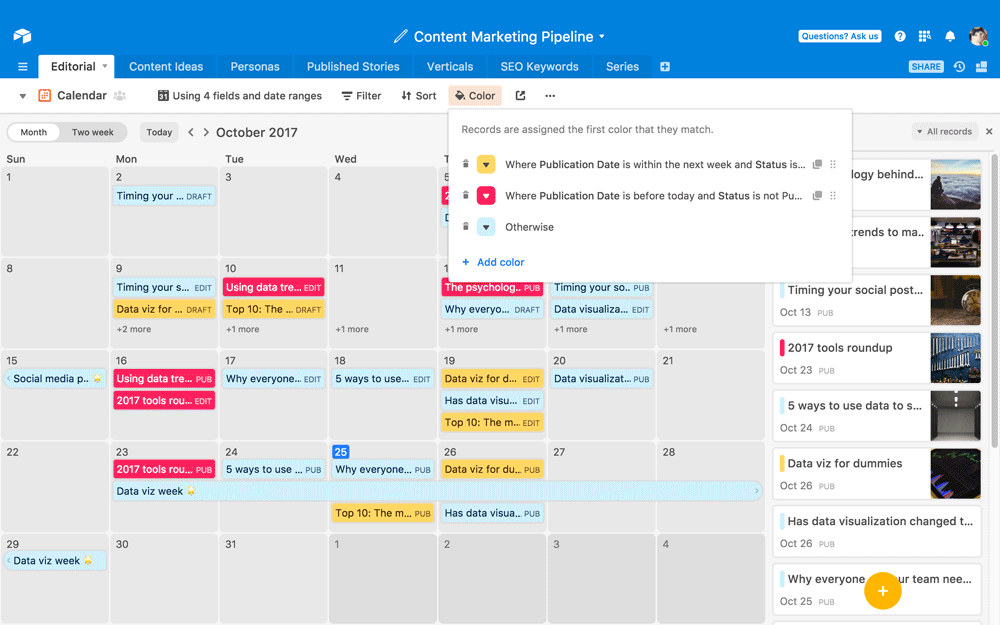Expand the base title dropdown arrow

pos(601,36)
